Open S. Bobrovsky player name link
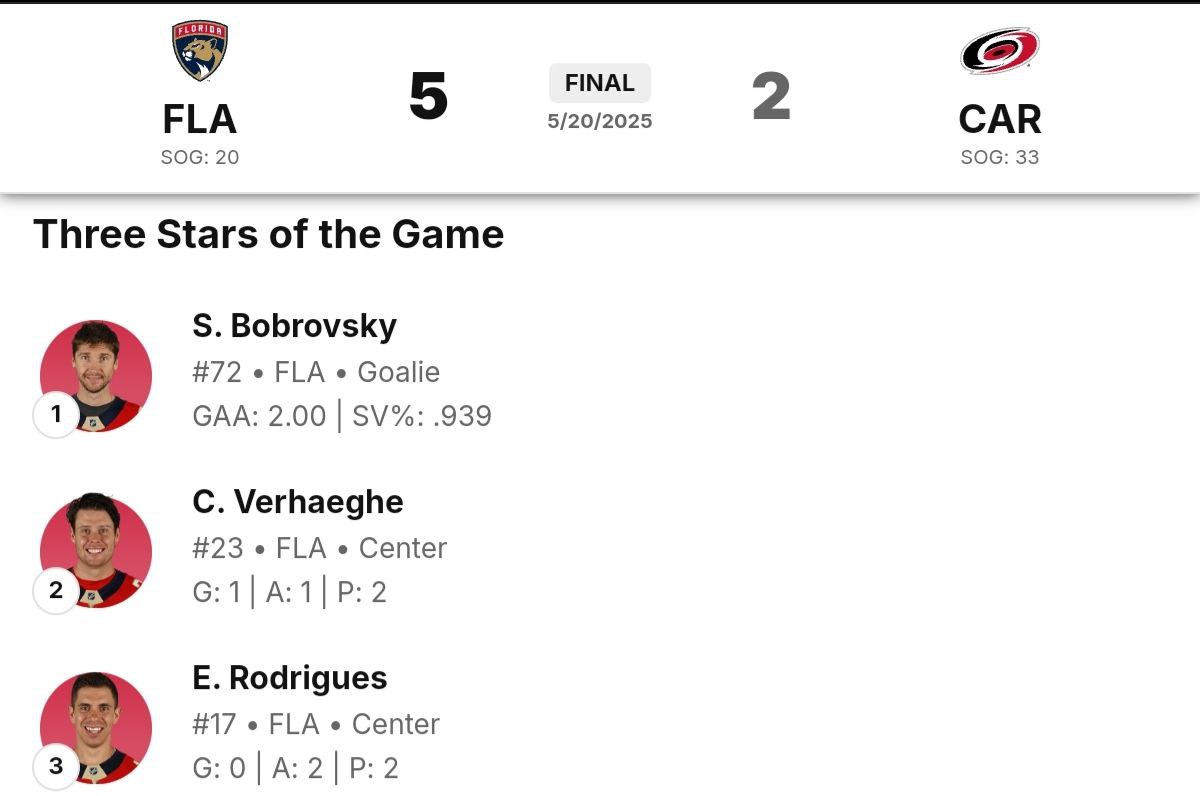Screen dimensions: 1200x796 tap(294, 326)
